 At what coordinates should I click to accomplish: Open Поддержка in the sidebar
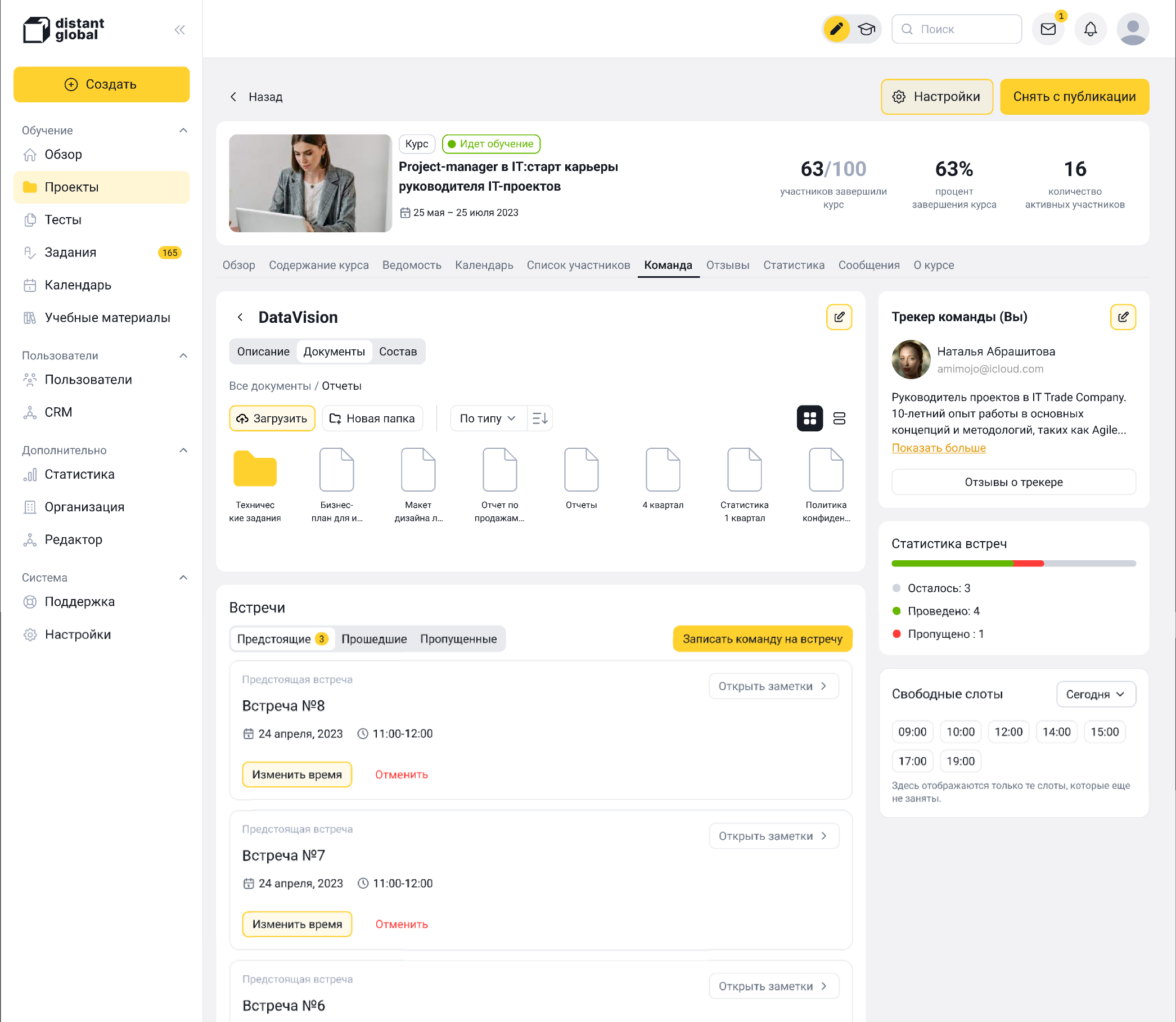101,601
